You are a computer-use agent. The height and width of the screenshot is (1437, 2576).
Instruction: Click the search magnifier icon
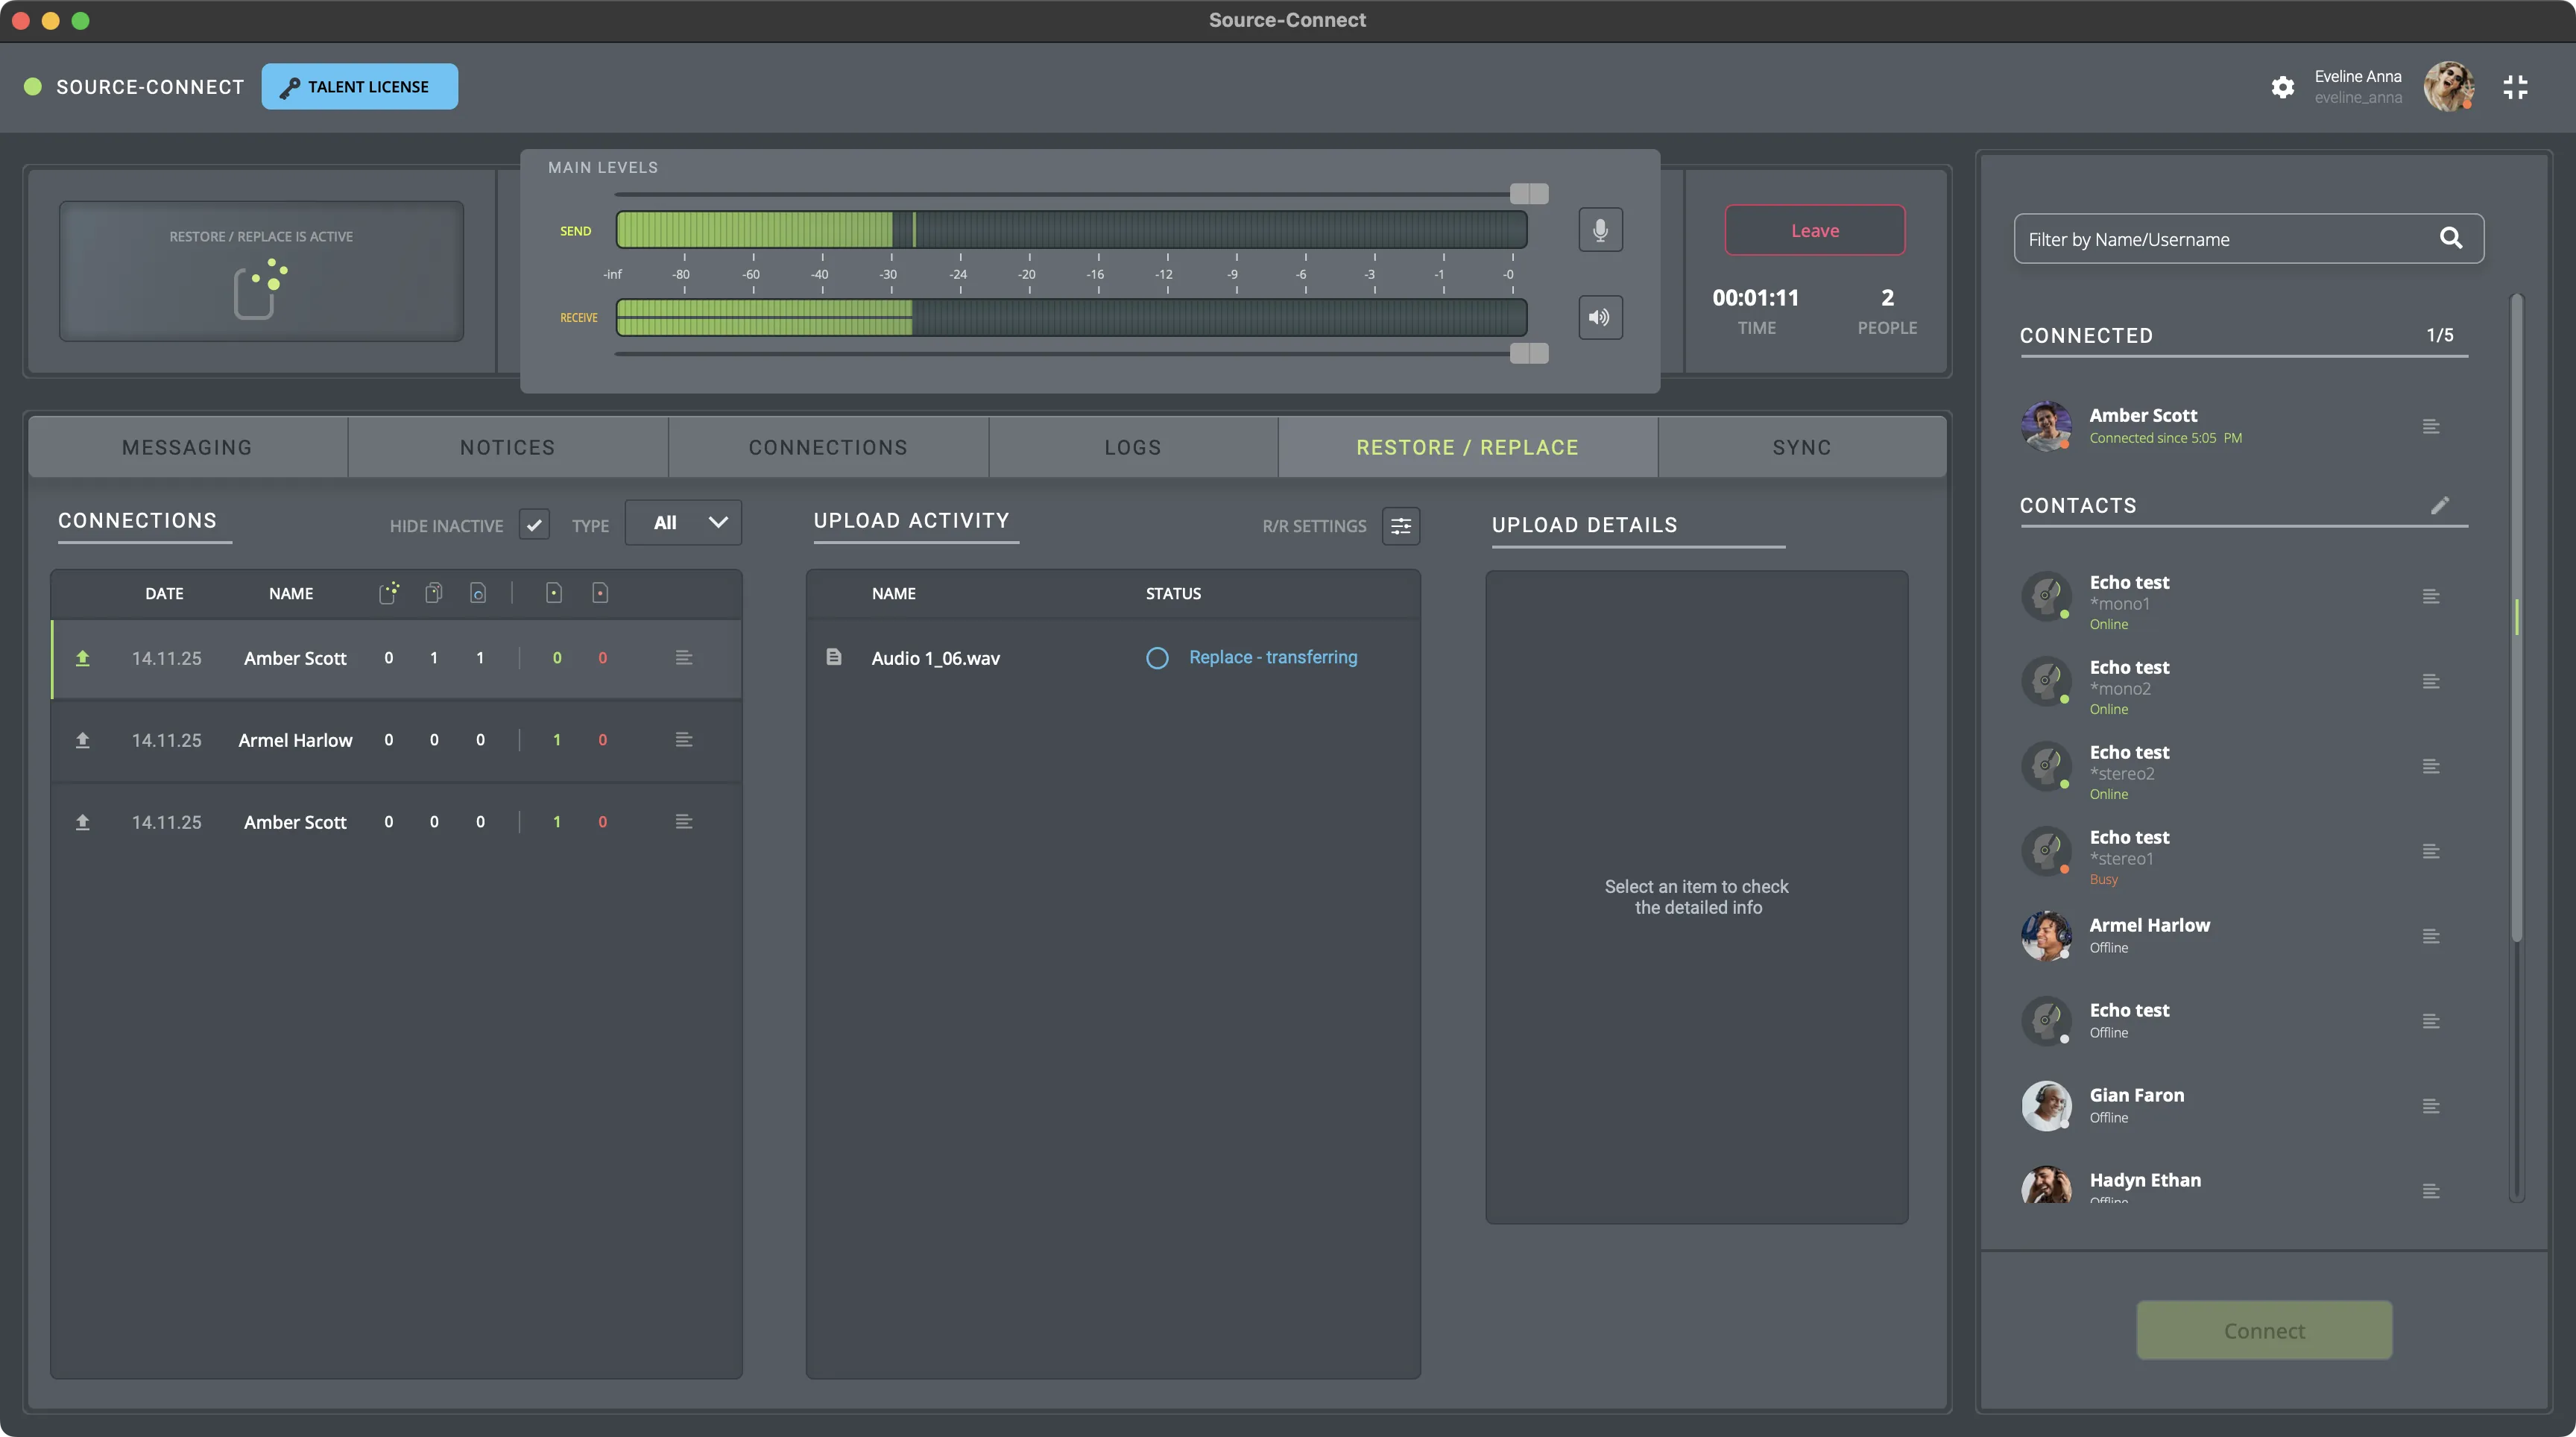(x=2450, y=238)
